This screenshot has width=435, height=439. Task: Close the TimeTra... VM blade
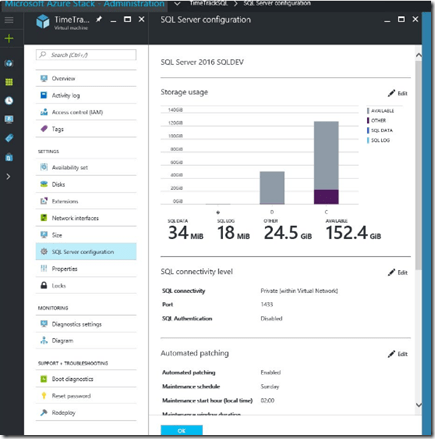coord(142,19)
